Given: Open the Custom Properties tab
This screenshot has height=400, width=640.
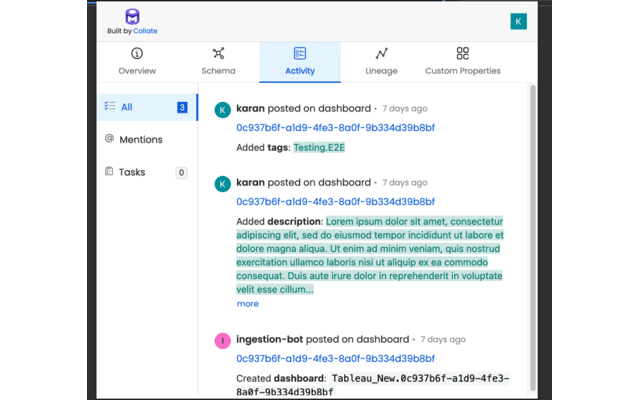Looking at the screenshot, I should [x=463, y=62].
